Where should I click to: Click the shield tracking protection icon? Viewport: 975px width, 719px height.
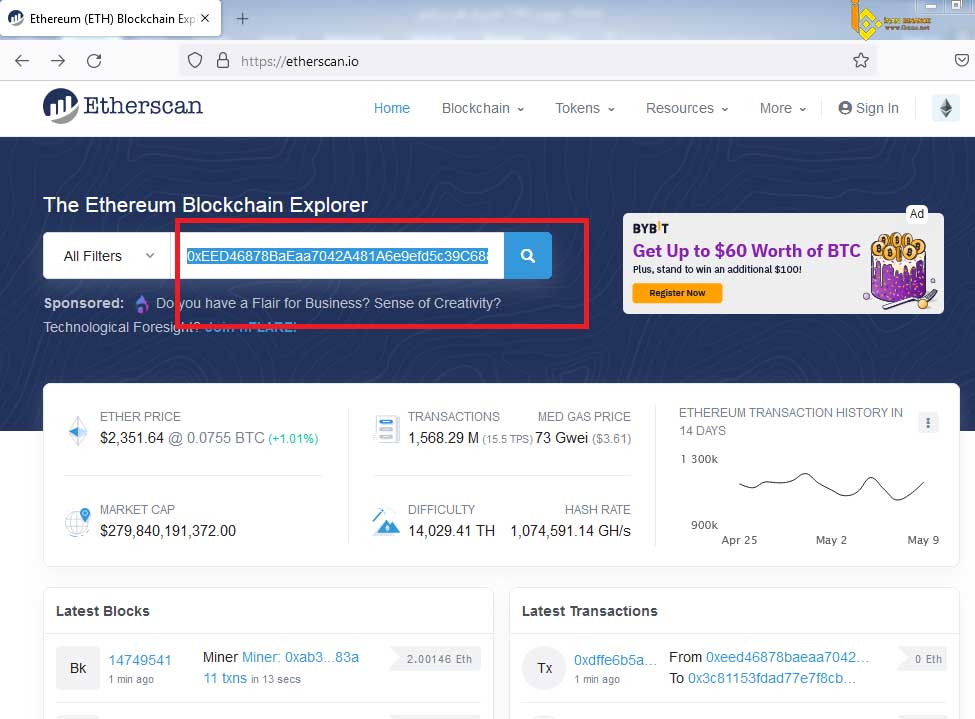(195, 60)
